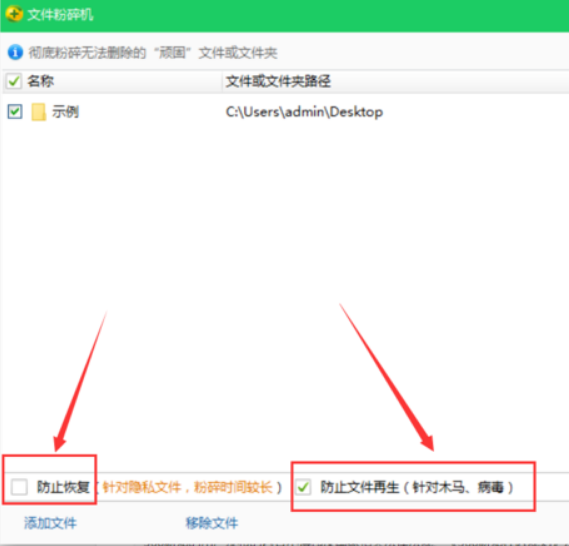This screenshot has width=569, height=546.
Task: Click the 360 logo icon in title bar
Action: click(x=14, y=15)
